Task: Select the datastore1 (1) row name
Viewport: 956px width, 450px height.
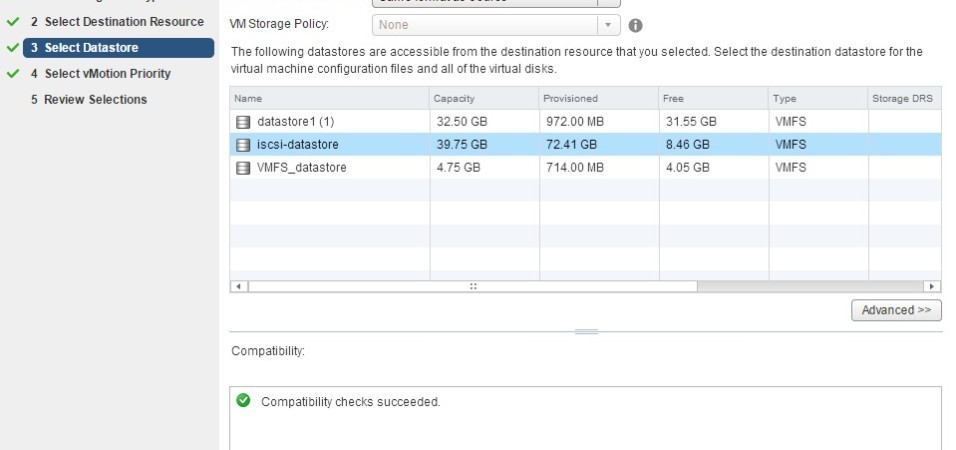Action: 296,122
